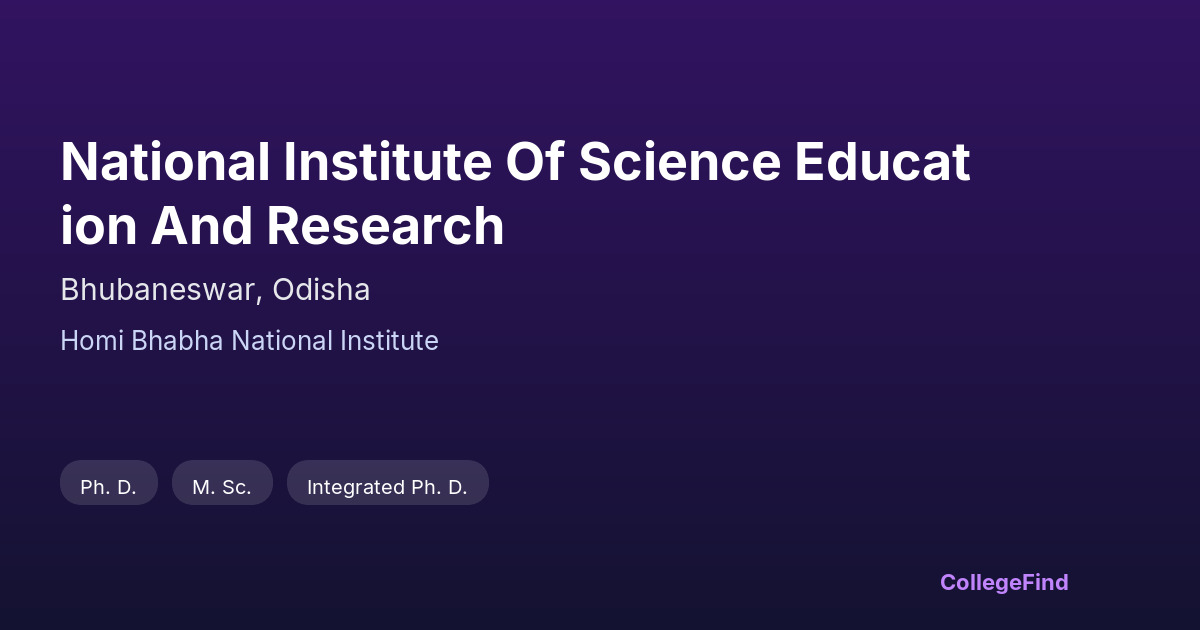
Task: Select the M. Sc. program tag
Action: pos(222,487)
